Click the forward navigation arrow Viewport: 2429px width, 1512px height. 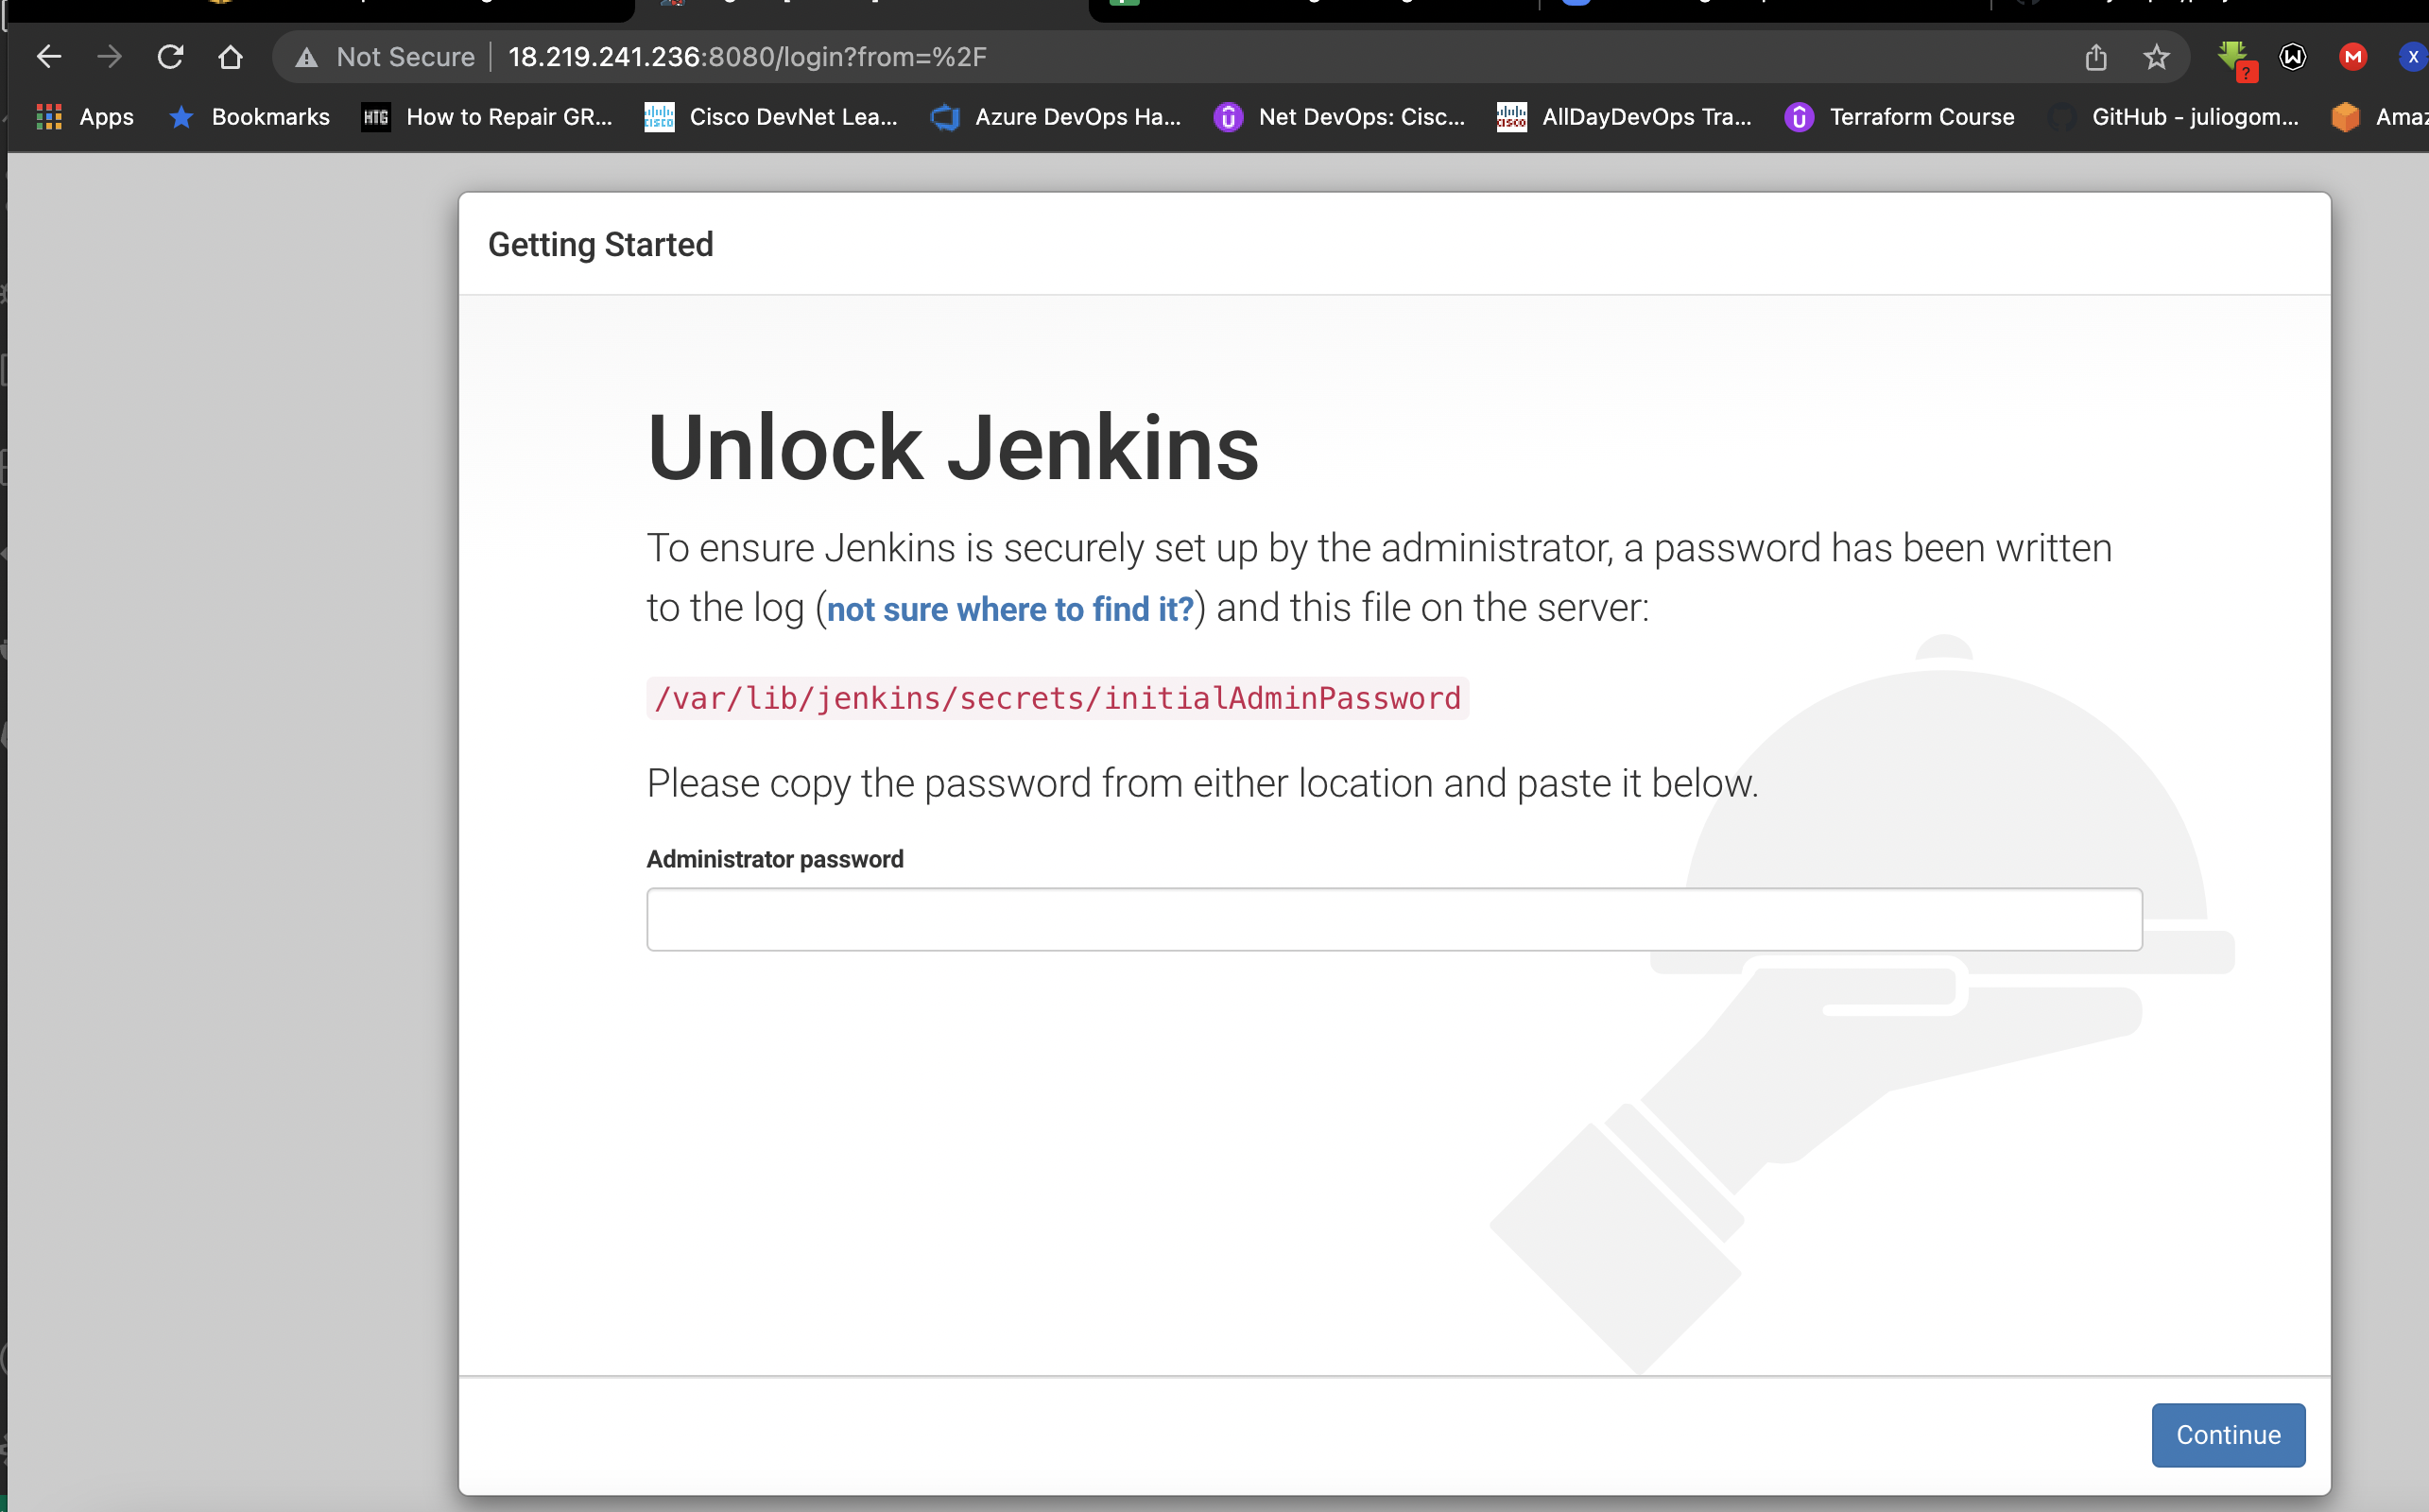[109, 57]
